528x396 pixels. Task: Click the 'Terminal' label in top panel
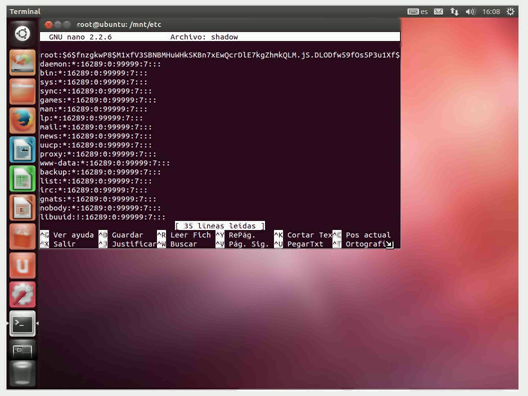[25, 12]
